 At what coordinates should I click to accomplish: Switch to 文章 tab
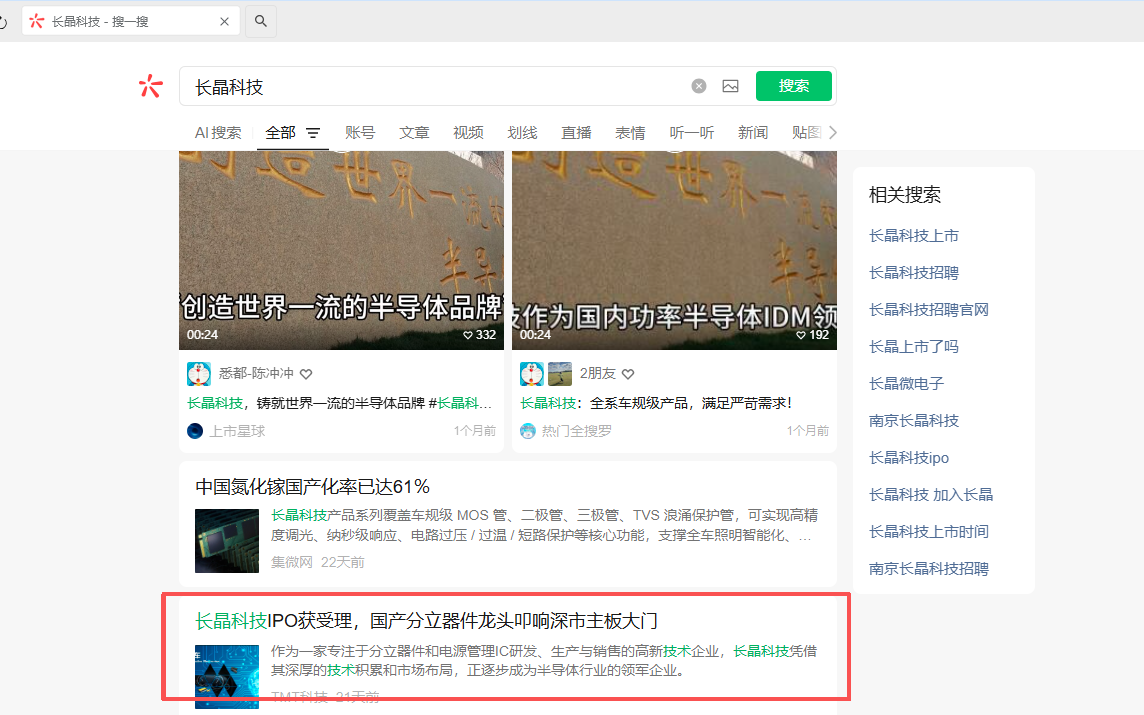click(x=414, y=133)
